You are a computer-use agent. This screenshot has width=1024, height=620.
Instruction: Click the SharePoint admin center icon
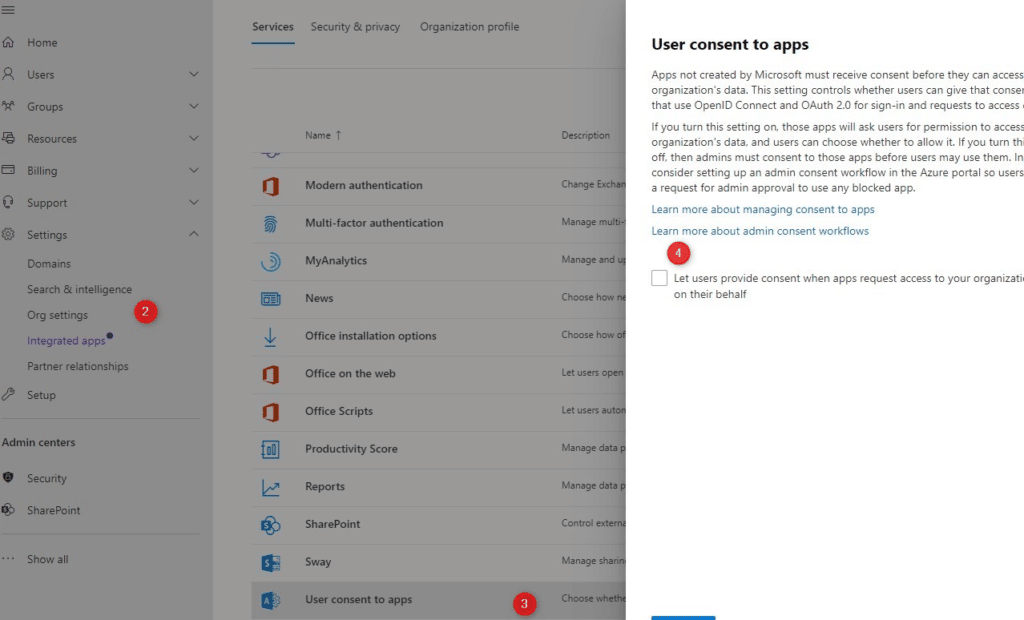click(x=8, y=510)
